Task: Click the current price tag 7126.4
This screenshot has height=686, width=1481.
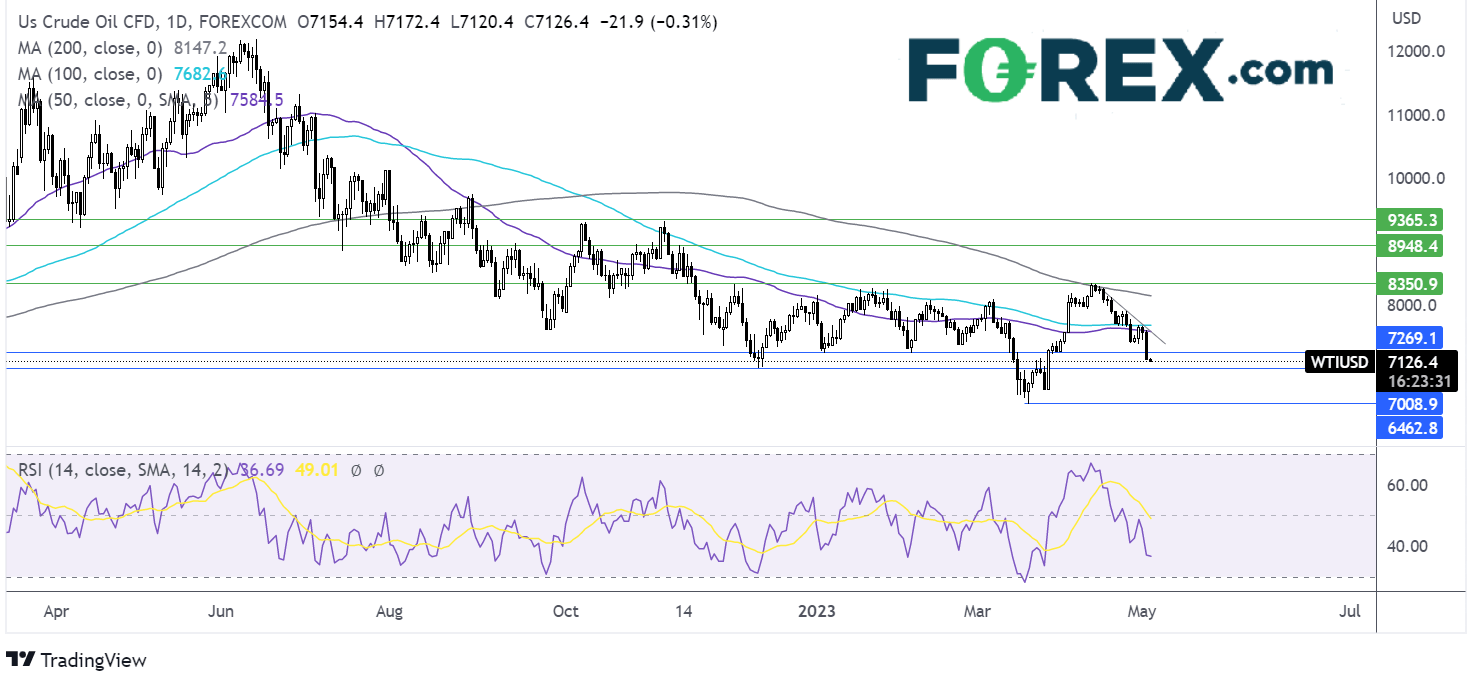Action: pyautogui.click(x=1414, y=361)
